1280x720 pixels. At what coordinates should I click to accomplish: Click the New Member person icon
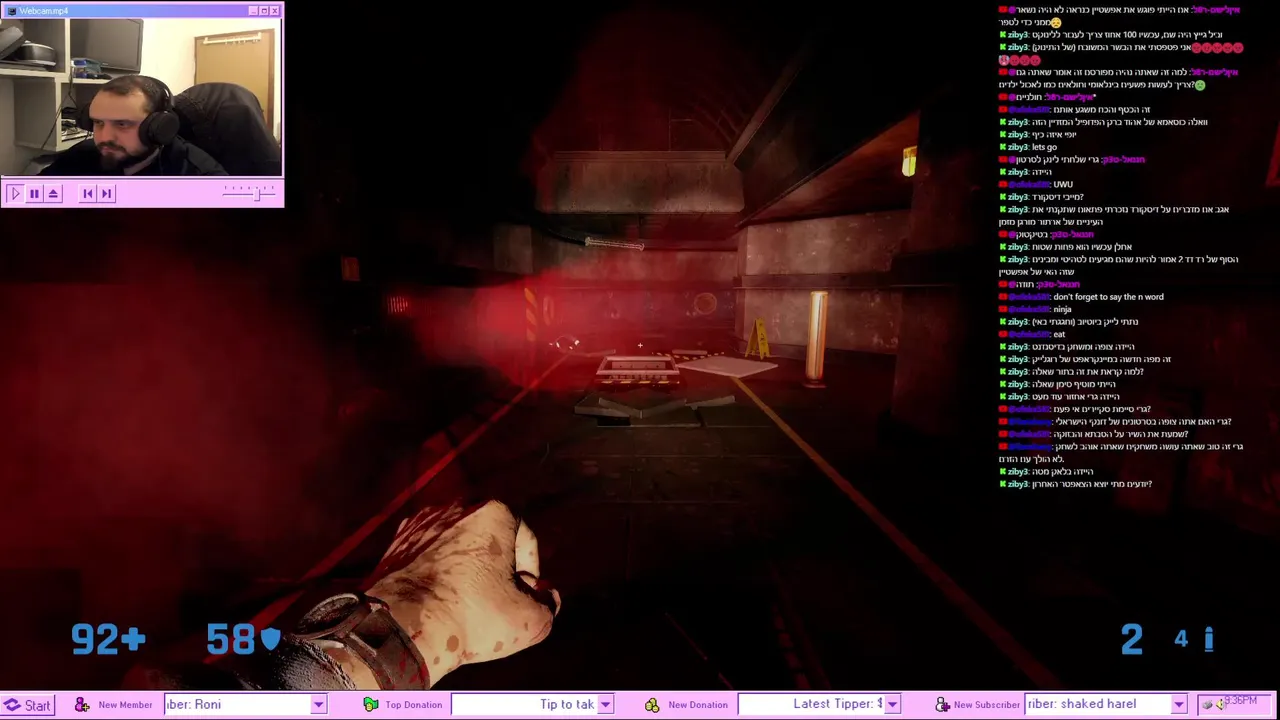82,705
